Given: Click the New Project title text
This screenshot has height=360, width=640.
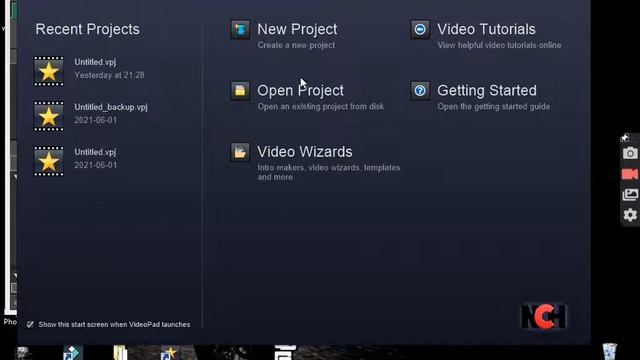Looking at the screenshot, I should 297,29.
